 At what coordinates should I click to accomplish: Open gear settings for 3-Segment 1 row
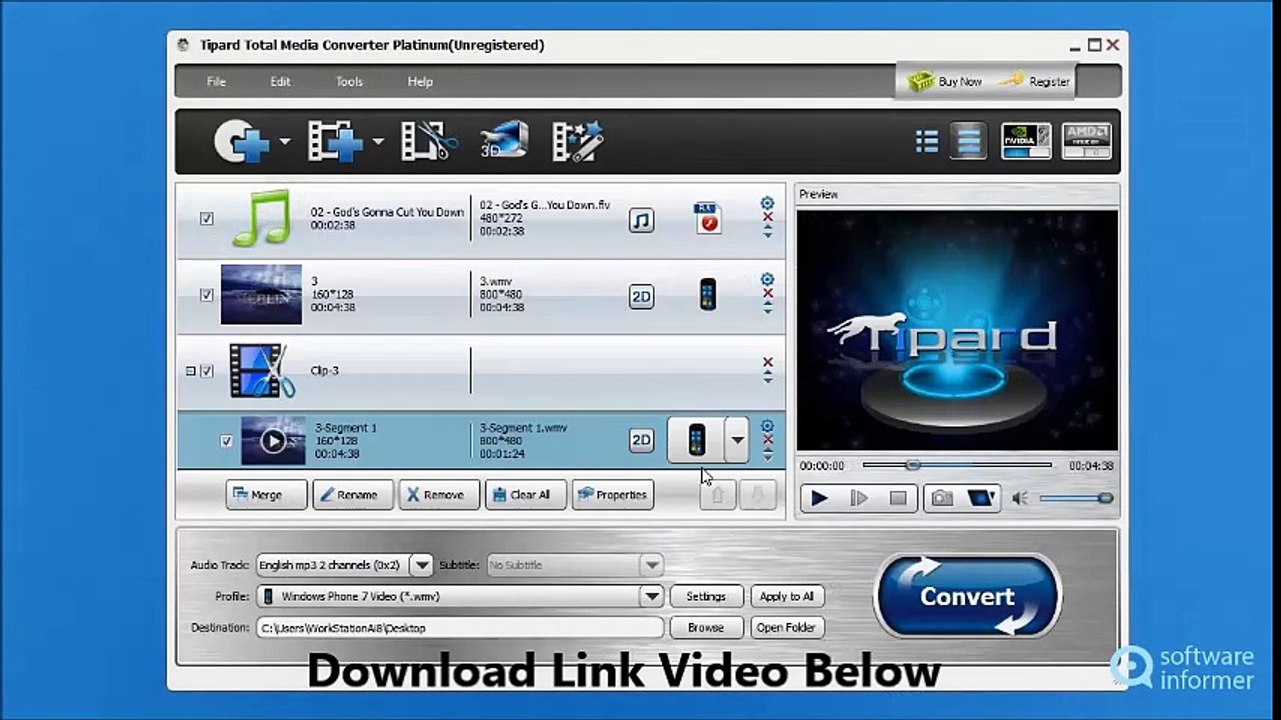click(x=767, y=426)
